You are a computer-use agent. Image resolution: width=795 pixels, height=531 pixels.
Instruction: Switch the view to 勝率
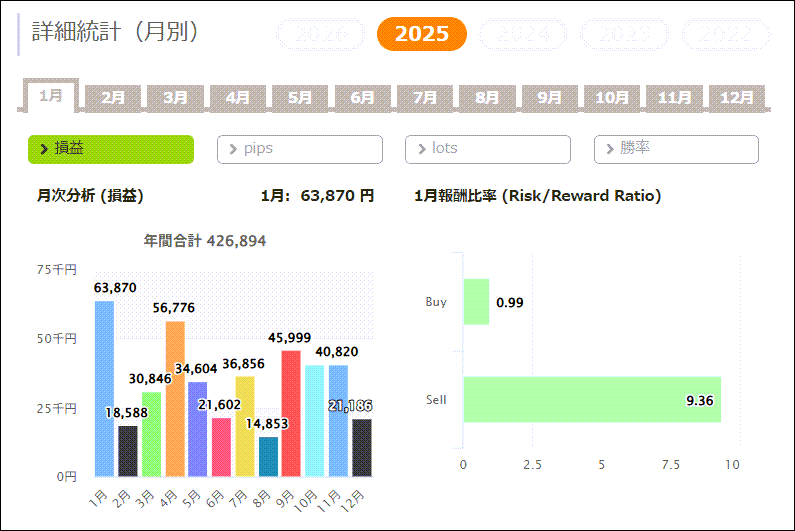tap(676, 149)
